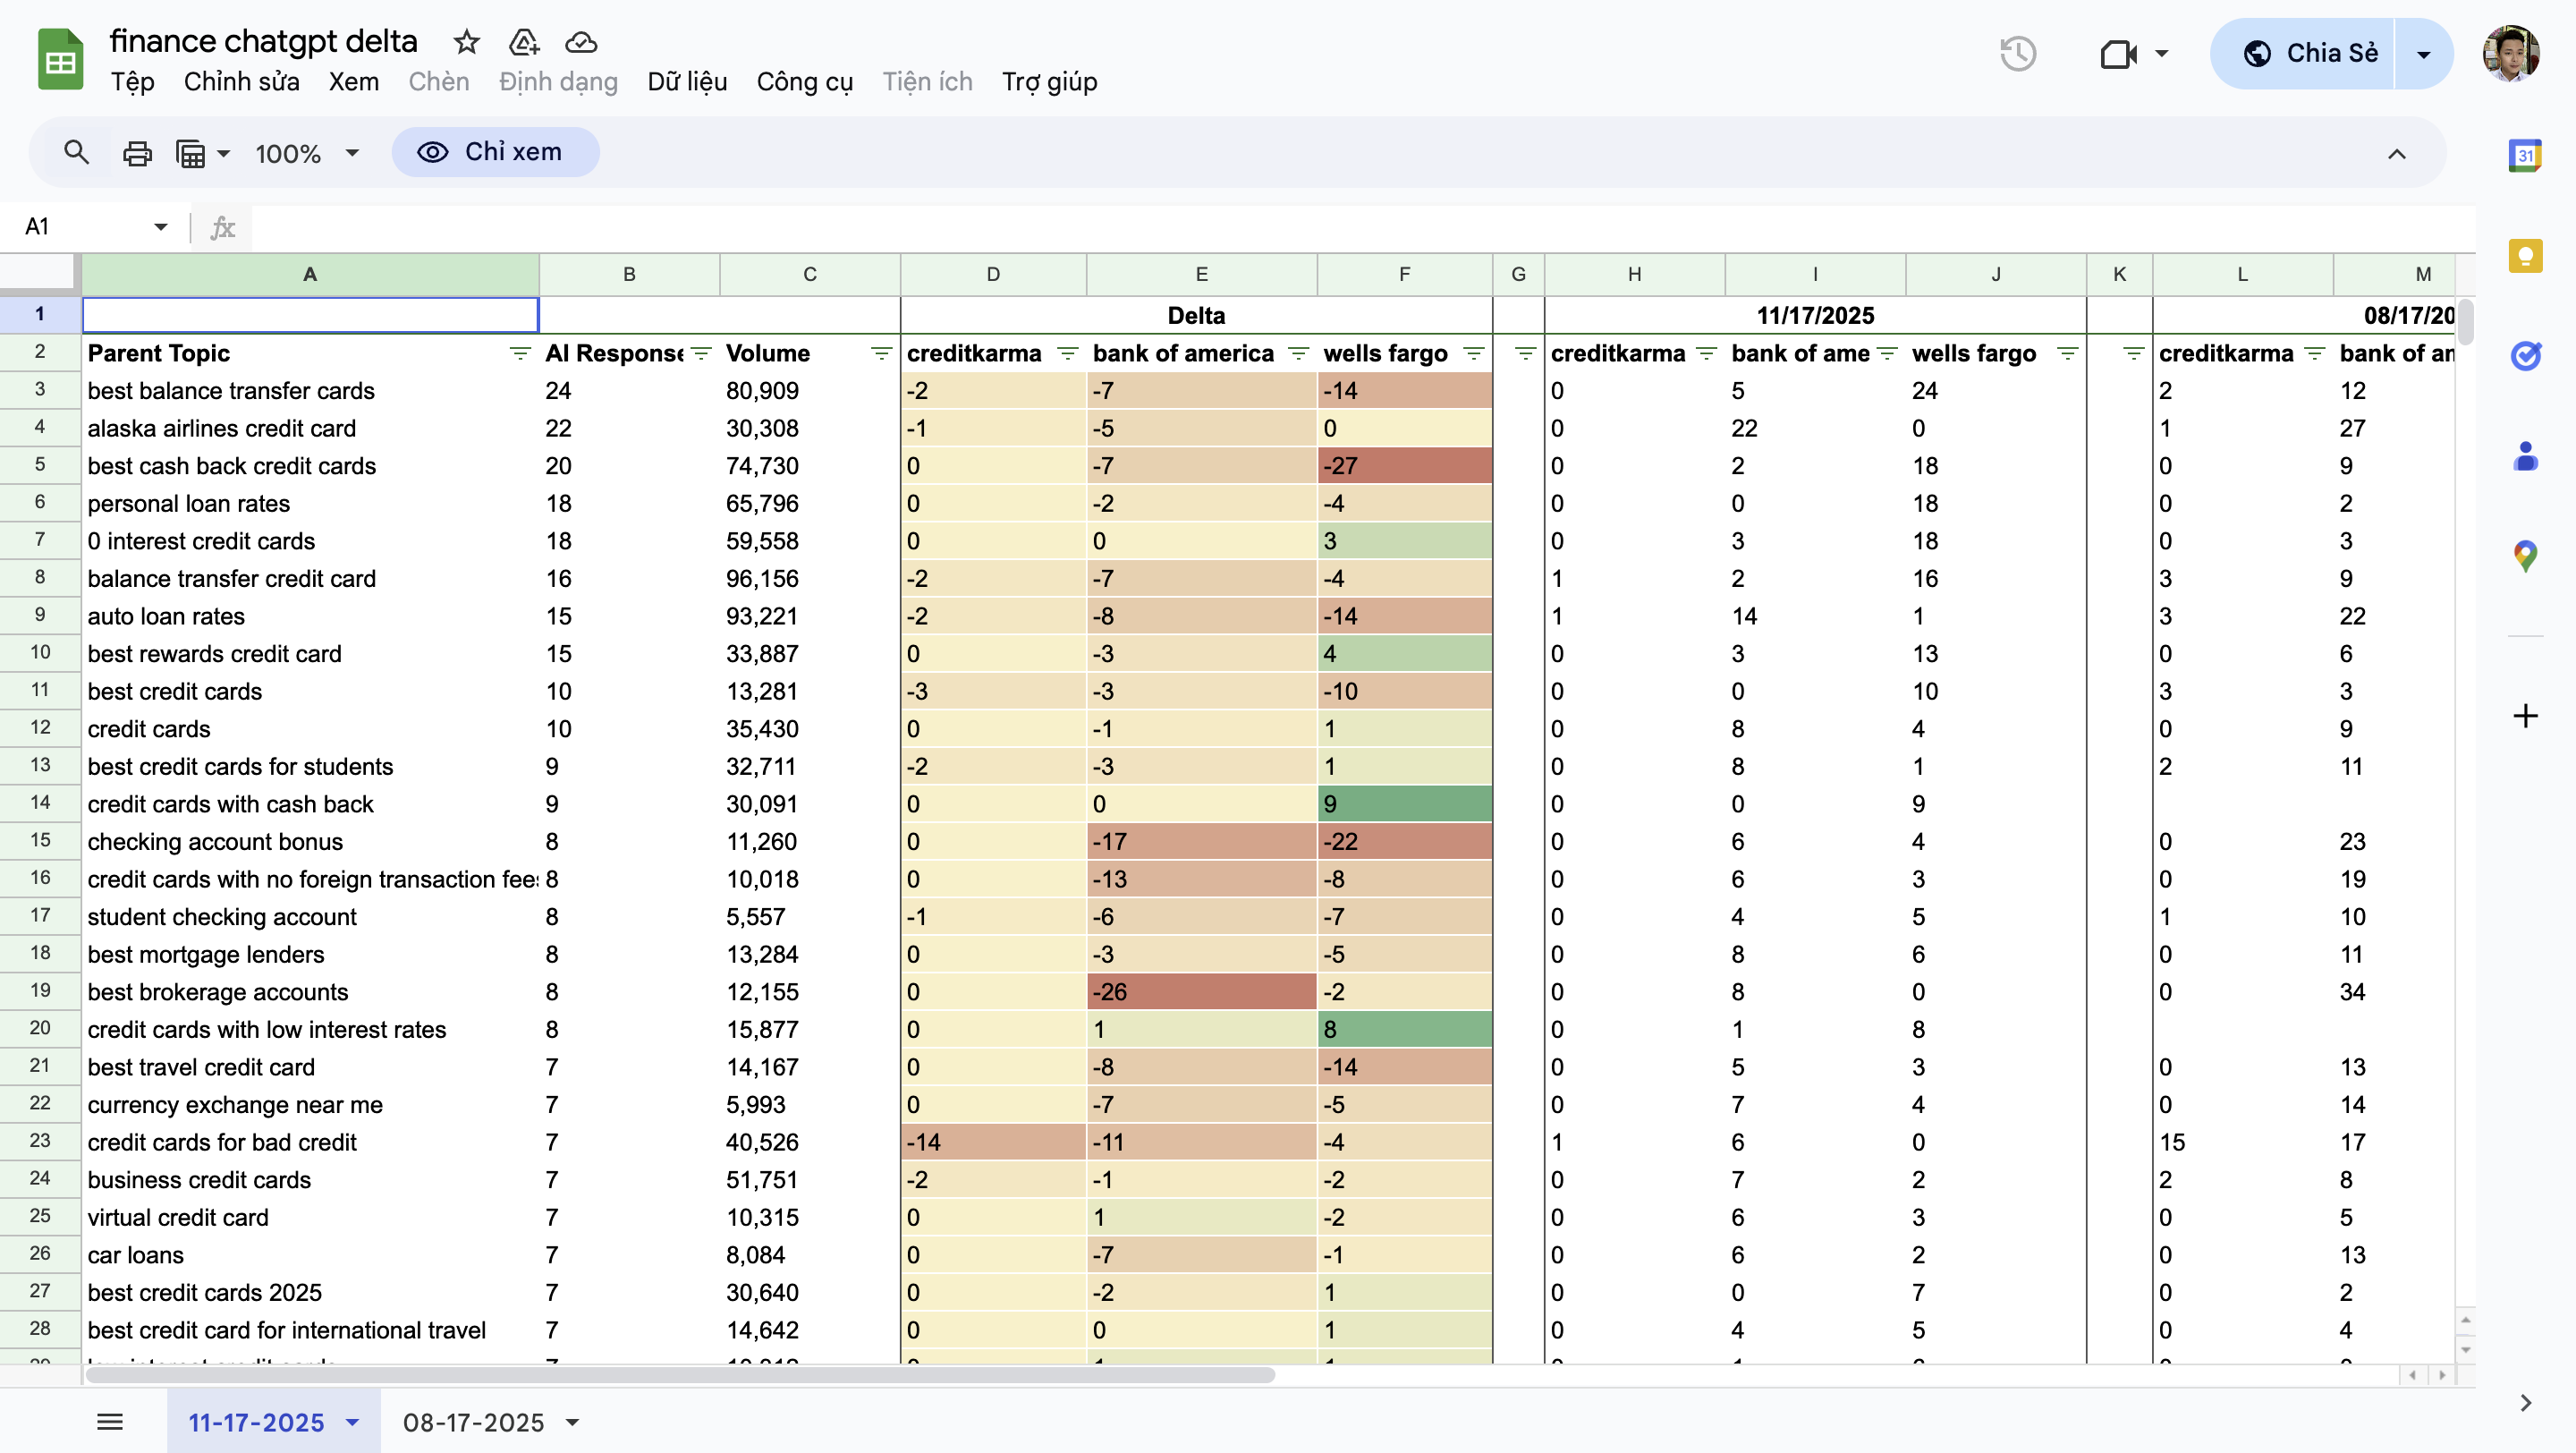Open Google Tasks side panel icon
The width and height of the screenshot is (2576, 1453).
coord(2525,355)
